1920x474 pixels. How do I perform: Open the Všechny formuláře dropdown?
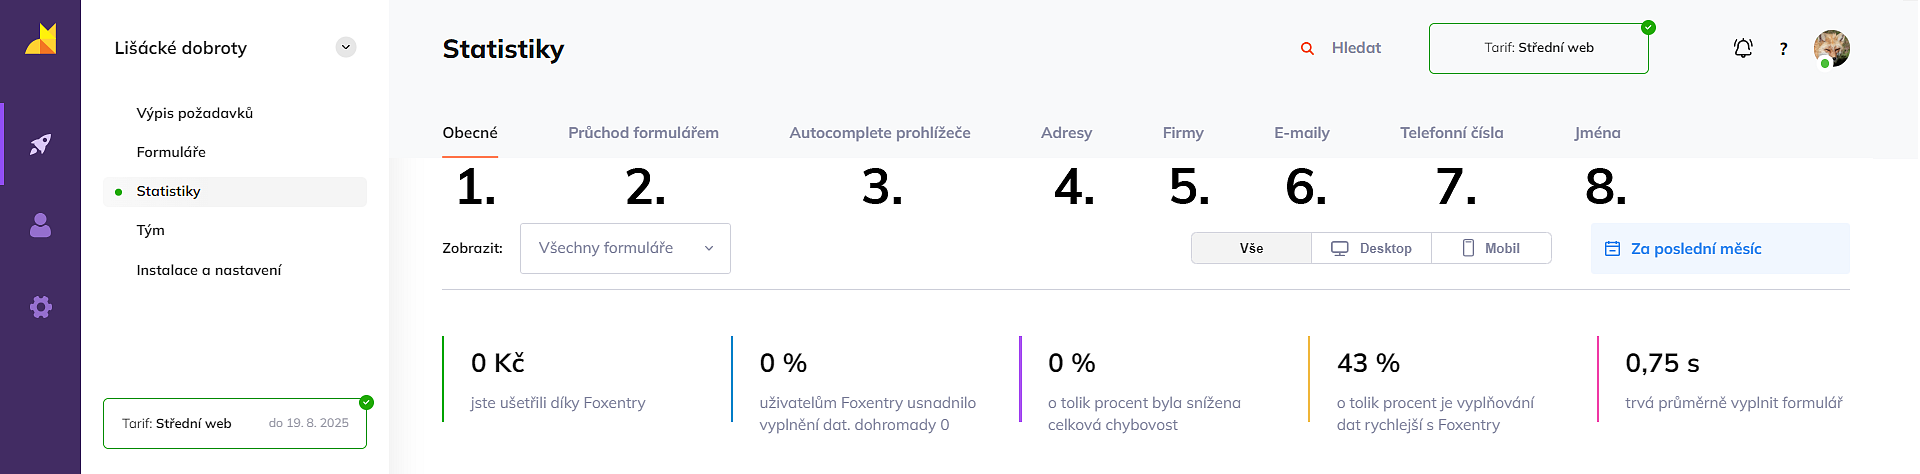coord(625,248)
